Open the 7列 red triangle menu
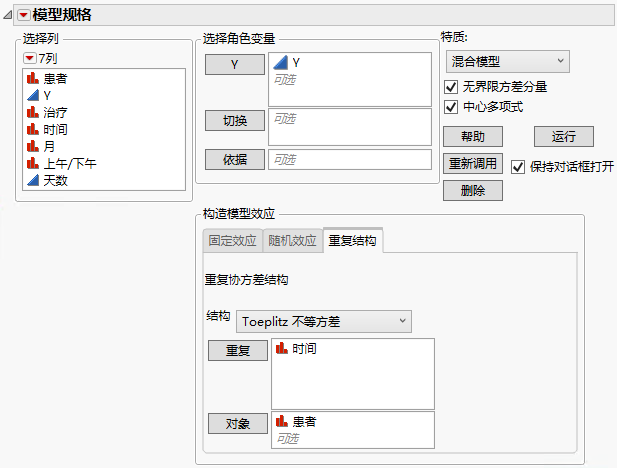The height and width of the screenshot is (468, 617). click(28, 59)
